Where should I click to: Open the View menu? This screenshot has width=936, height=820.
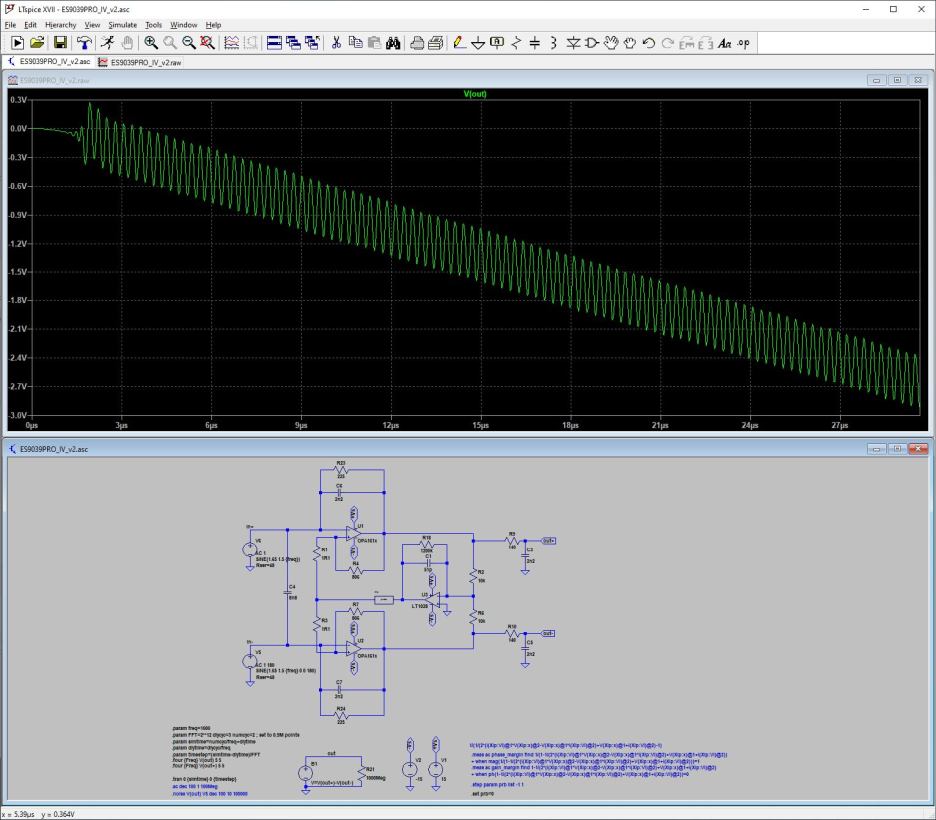coord(92,25)
